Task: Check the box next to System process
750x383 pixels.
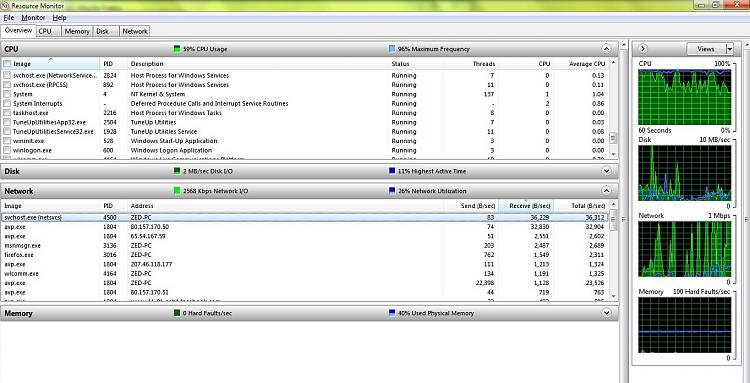Action: pos(7,94)
